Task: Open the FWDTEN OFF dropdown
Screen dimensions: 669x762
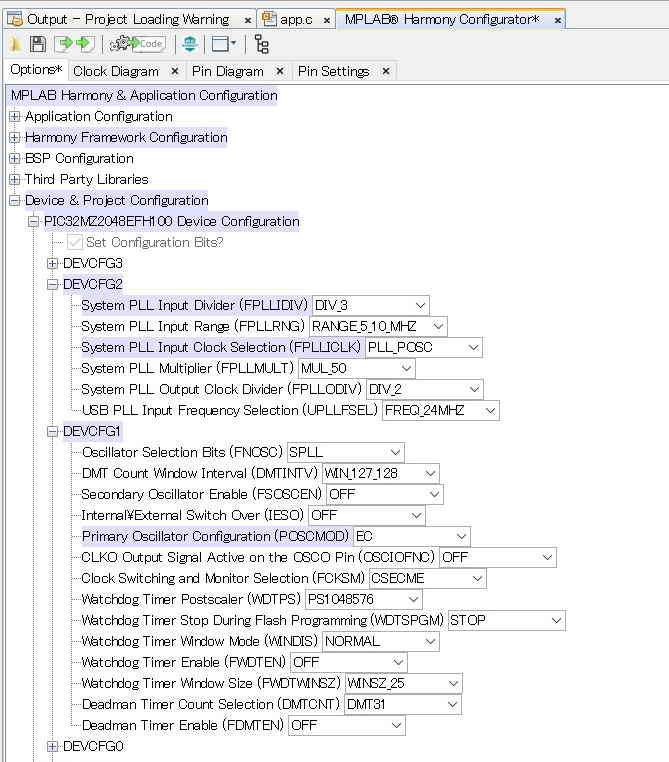Action: [x=348, y=662]
